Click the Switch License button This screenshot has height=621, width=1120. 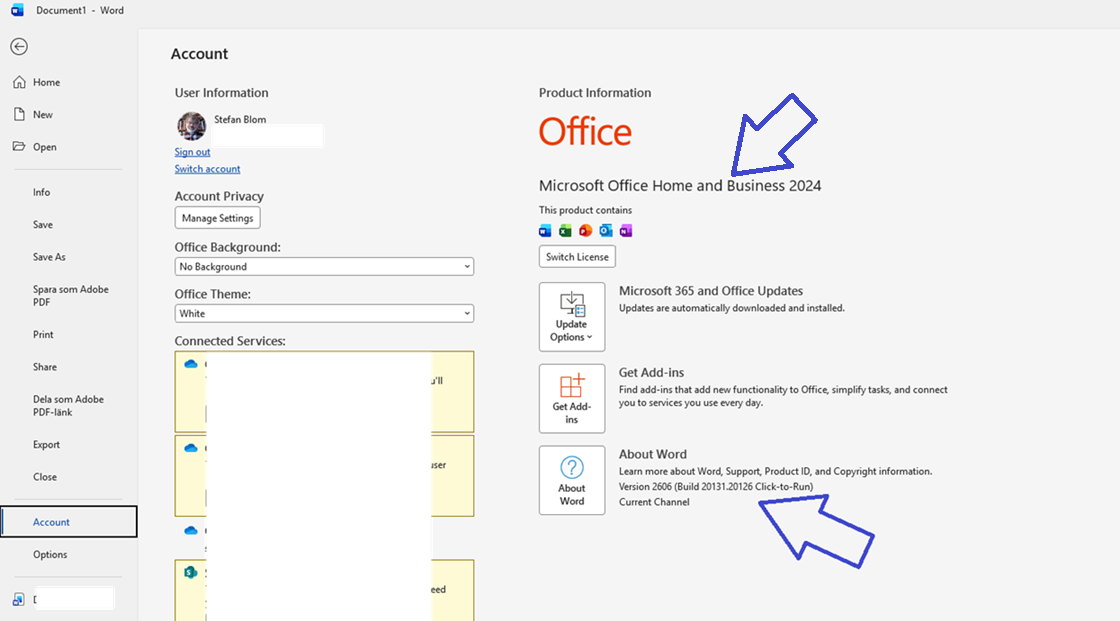577,257
